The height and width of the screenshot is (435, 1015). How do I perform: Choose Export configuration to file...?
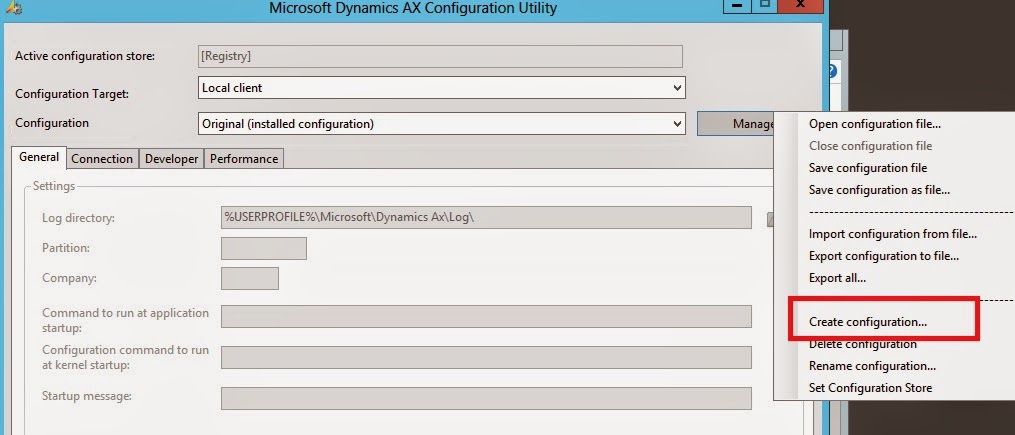coord(884,256)
